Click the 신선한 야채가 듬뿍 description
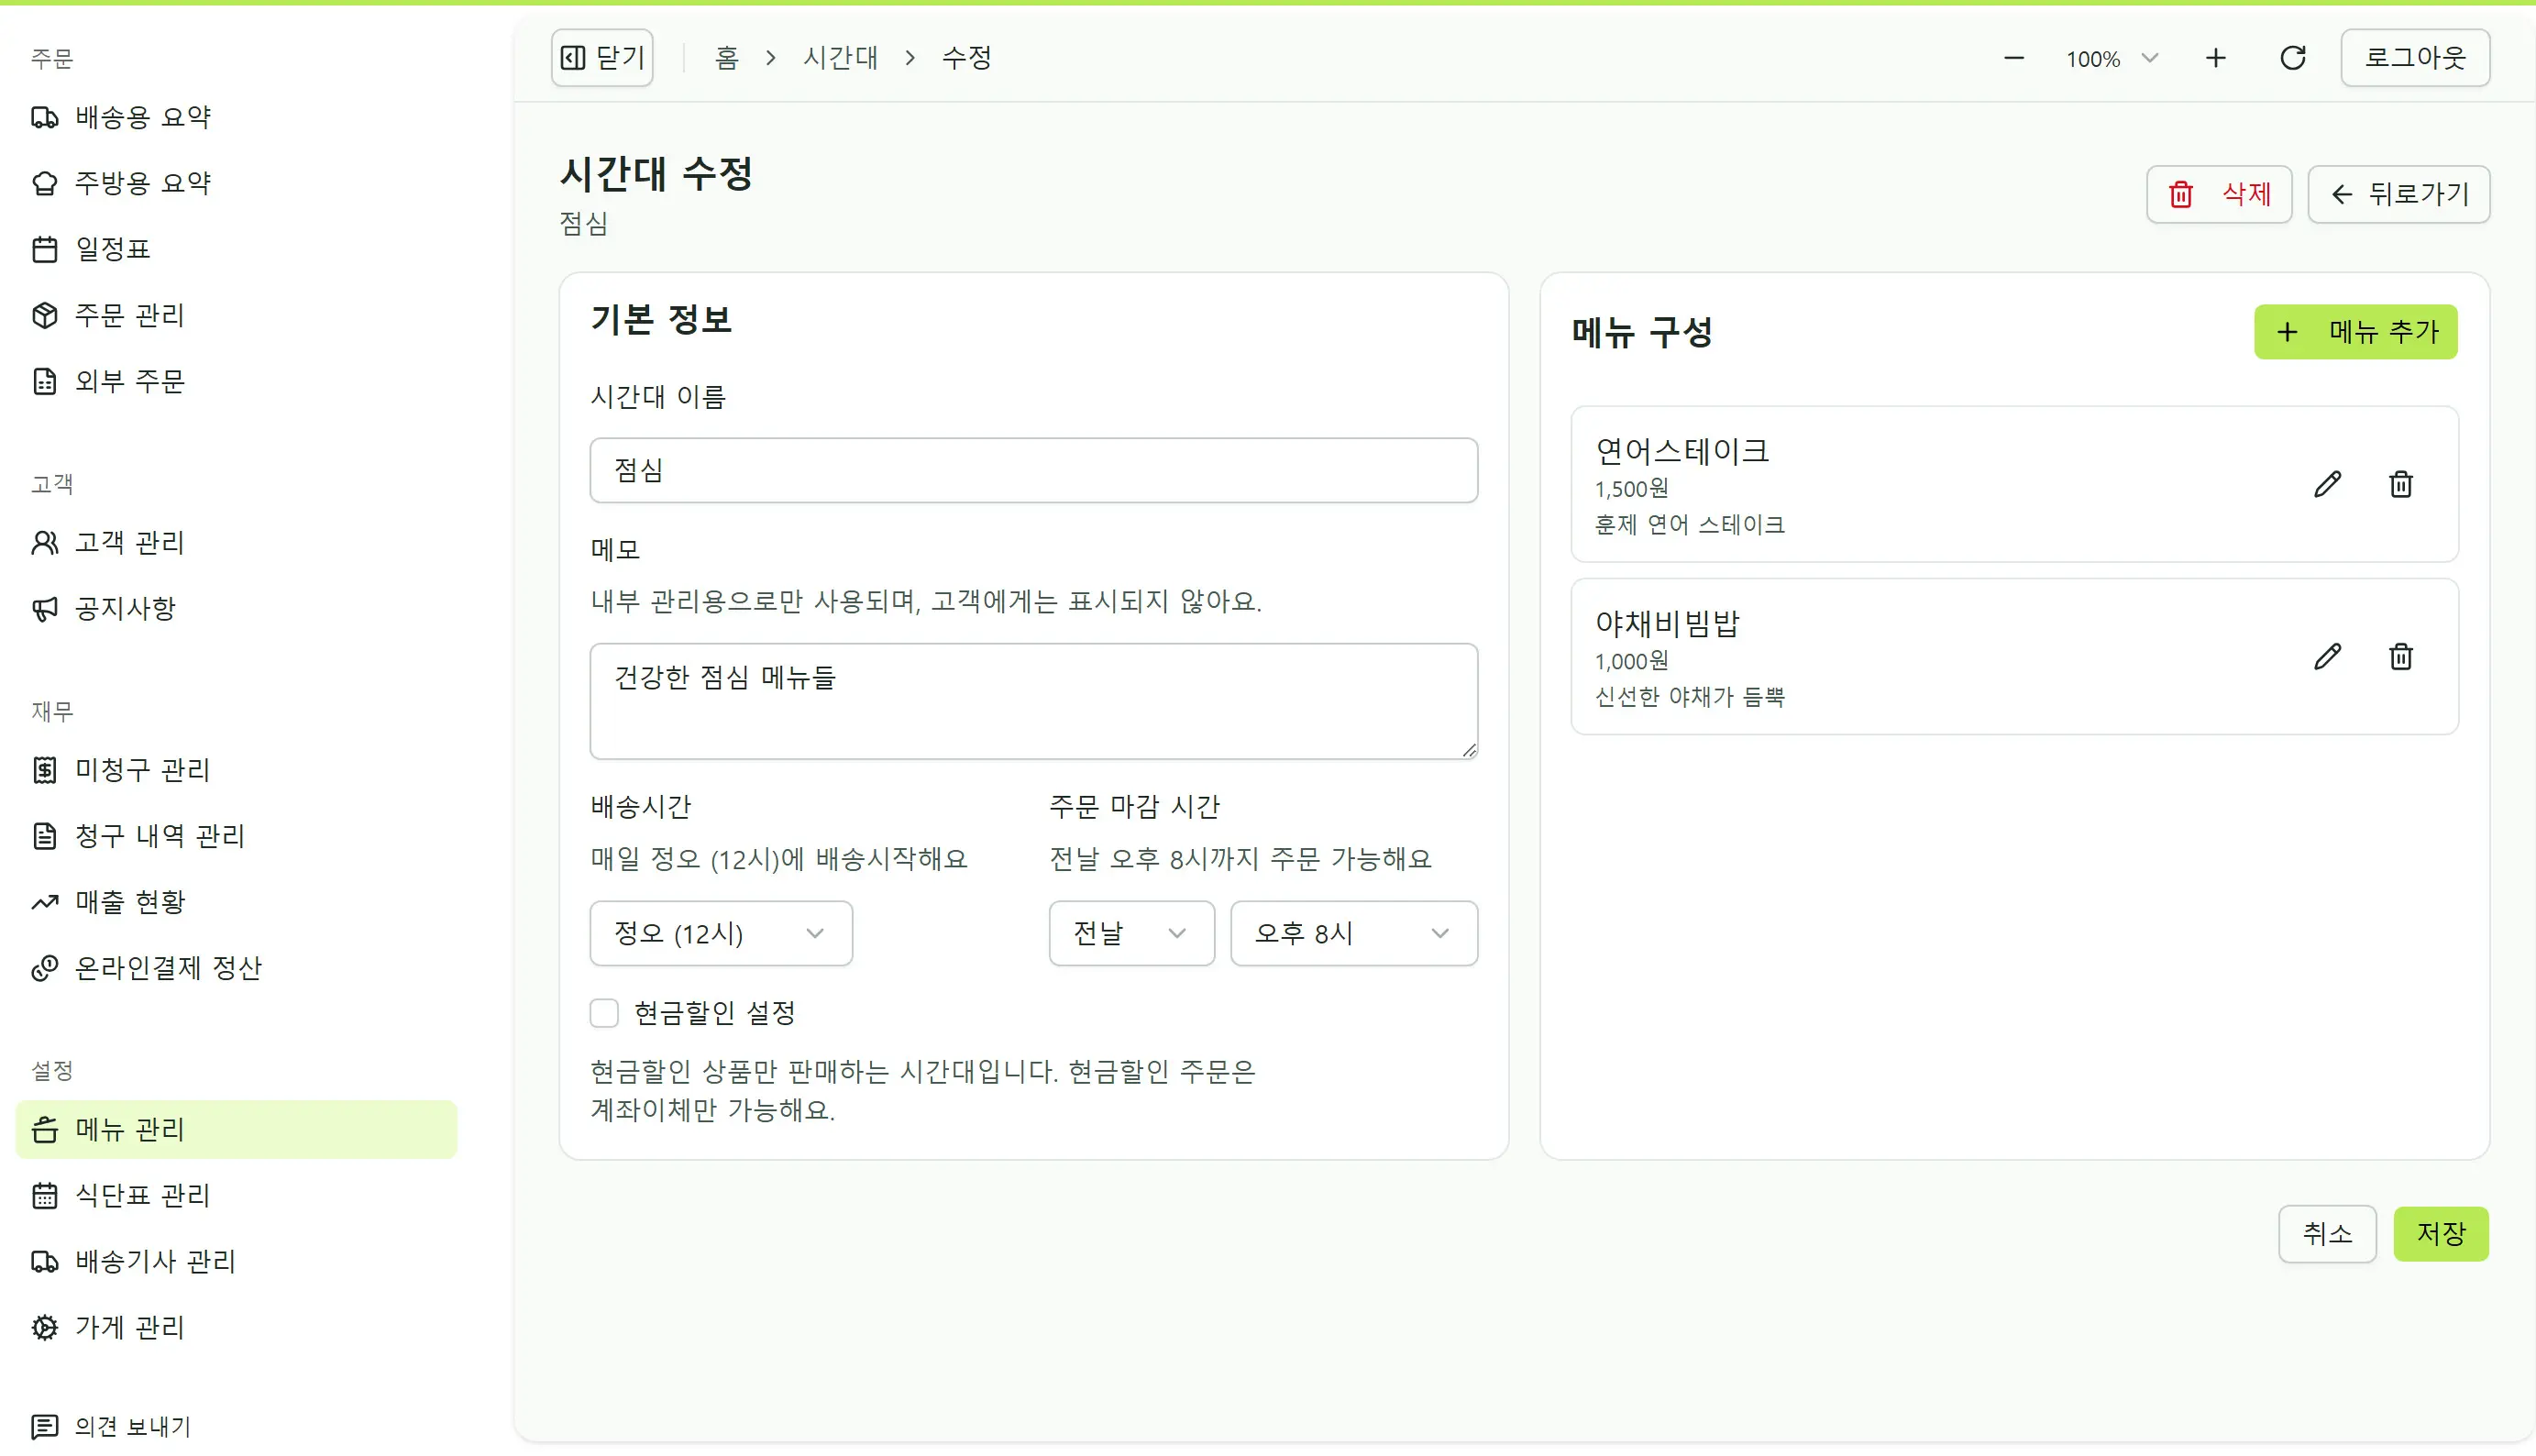The width and height of the screenshot is (2536, 1456). pyautogui.click(x=1689, y=697)
